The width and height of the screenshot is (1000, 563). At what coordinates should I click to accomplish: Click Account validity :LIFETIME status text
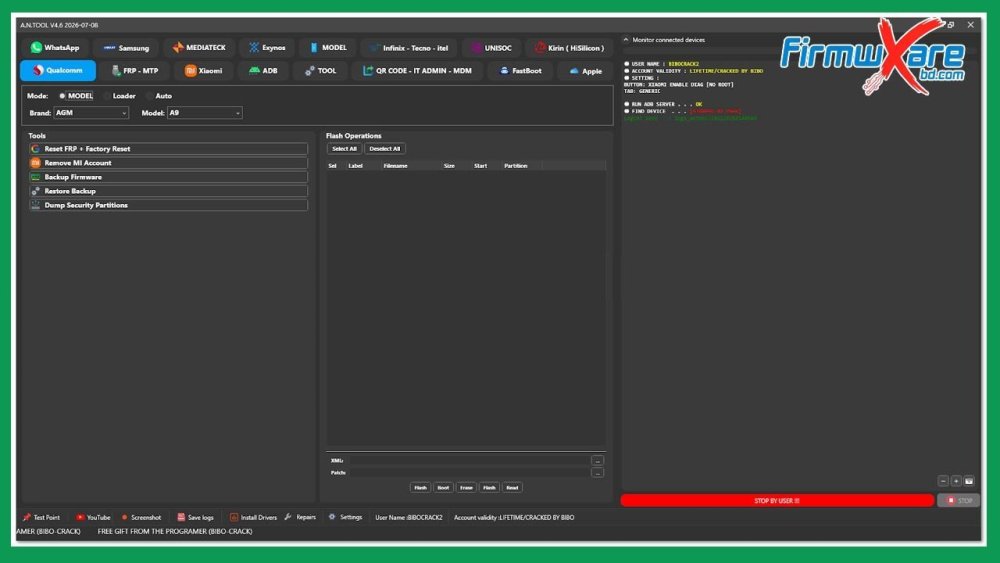(514, 517)
